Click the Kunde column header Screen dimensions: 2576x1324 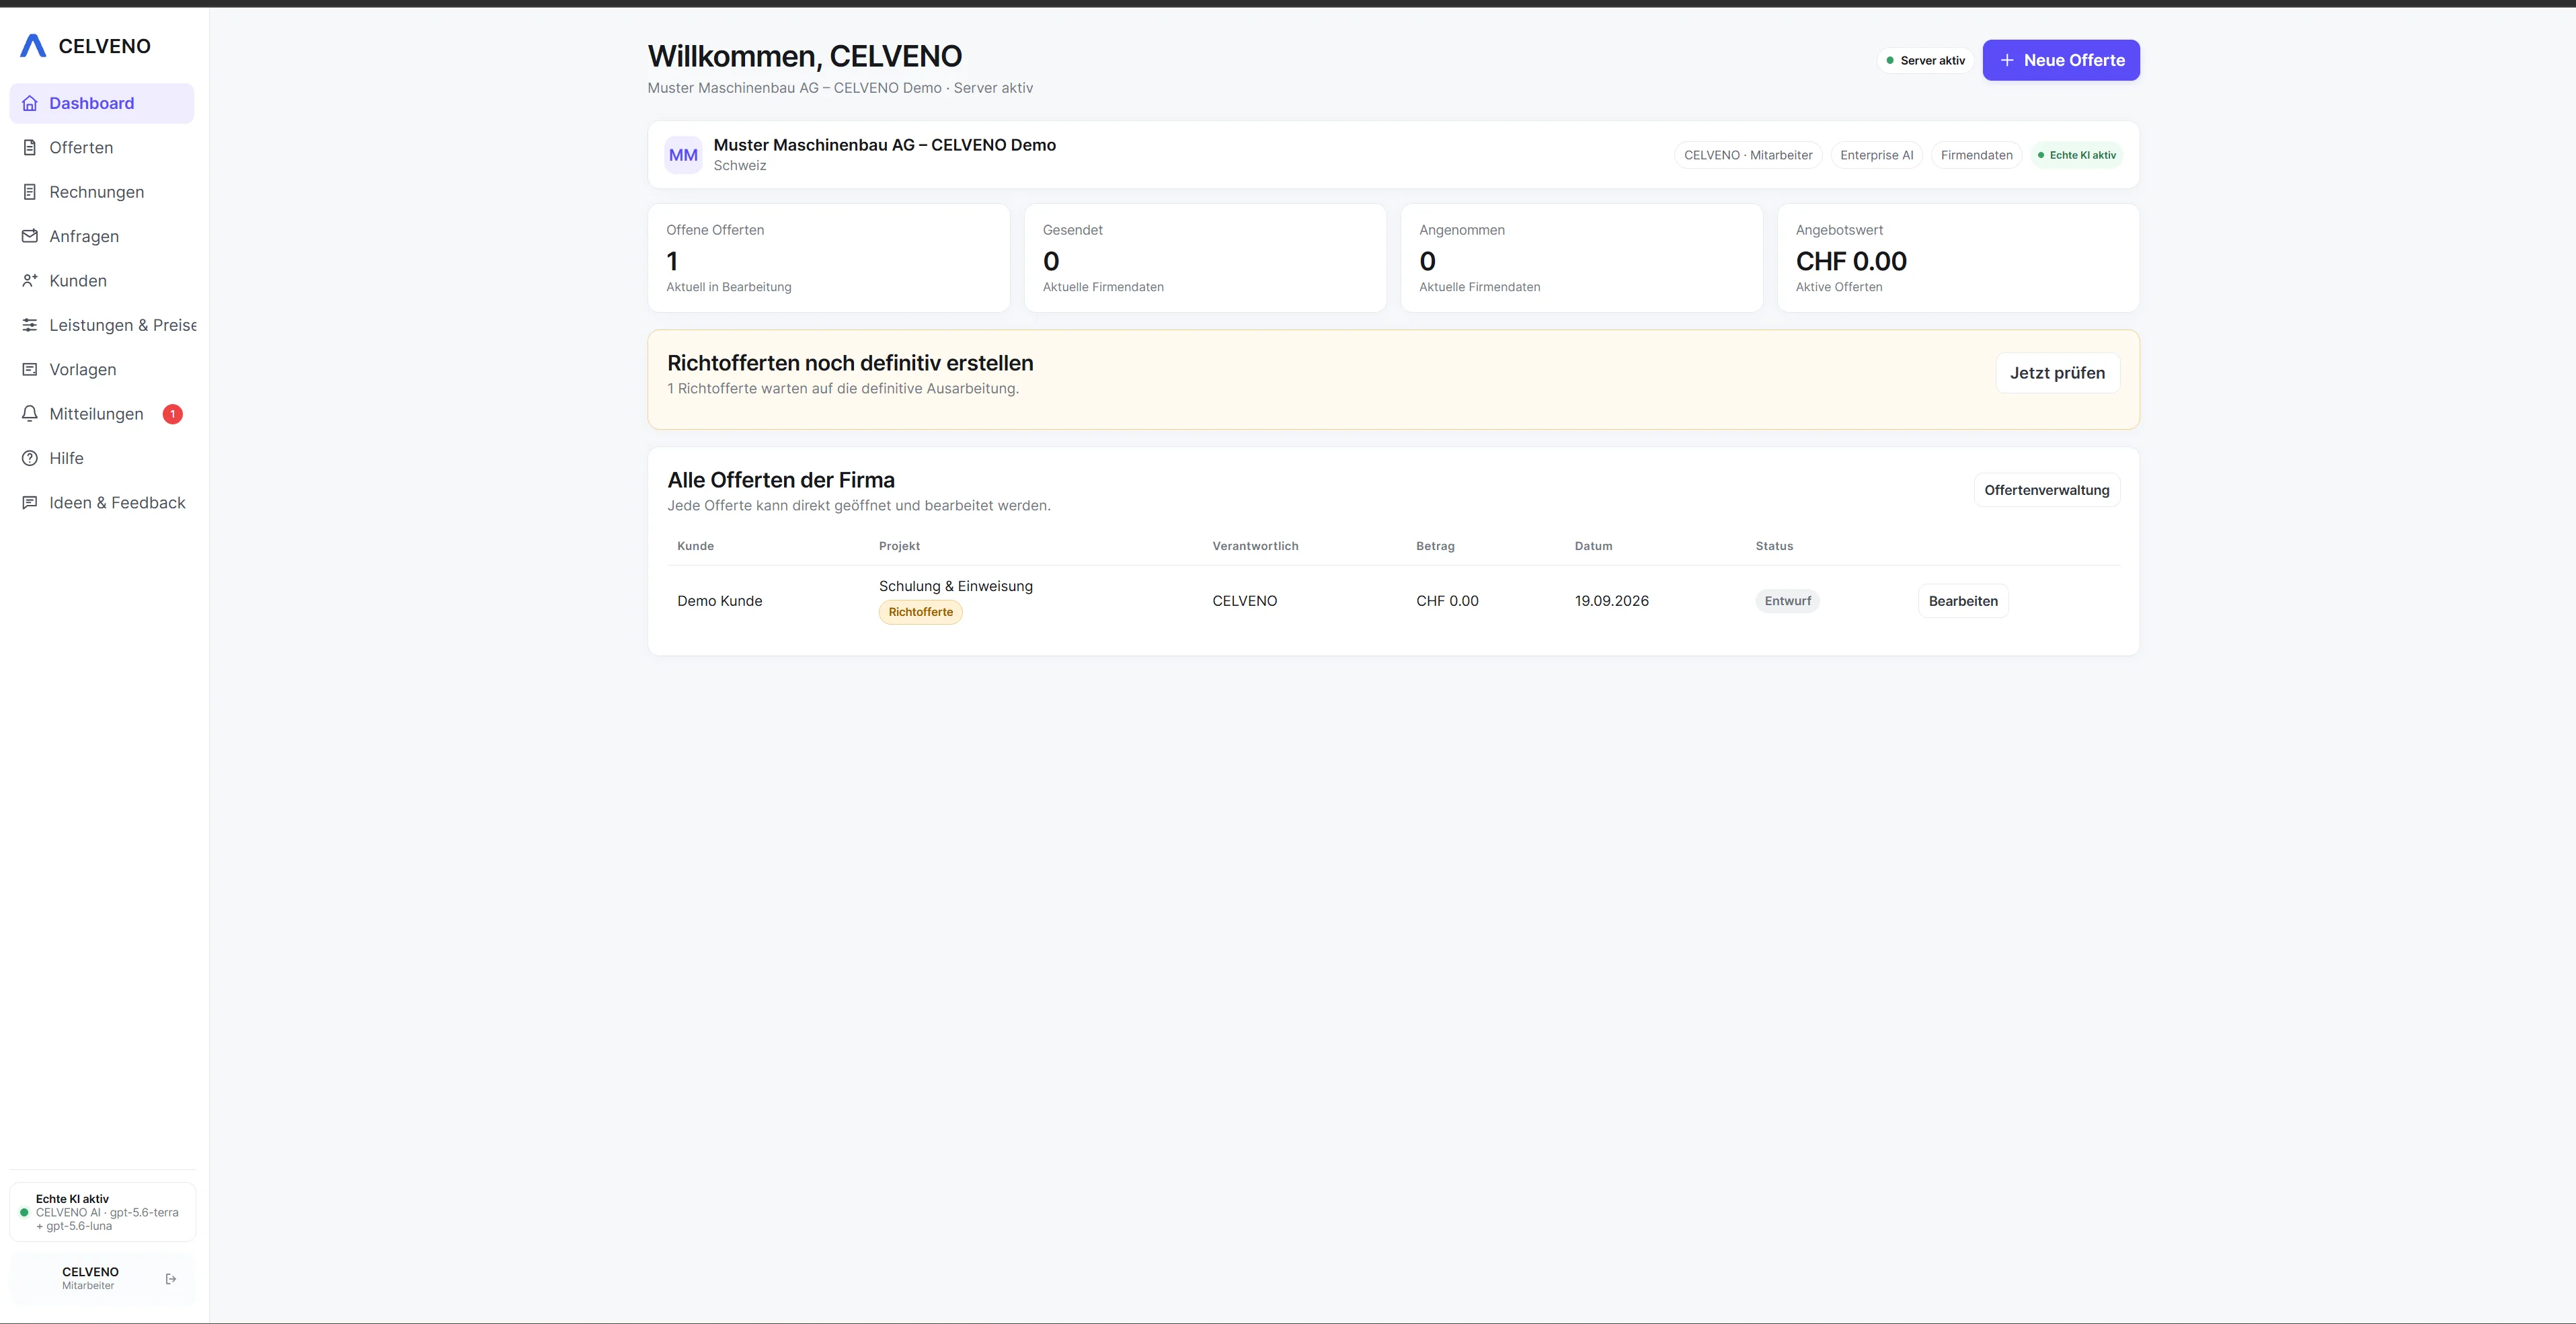695,546
